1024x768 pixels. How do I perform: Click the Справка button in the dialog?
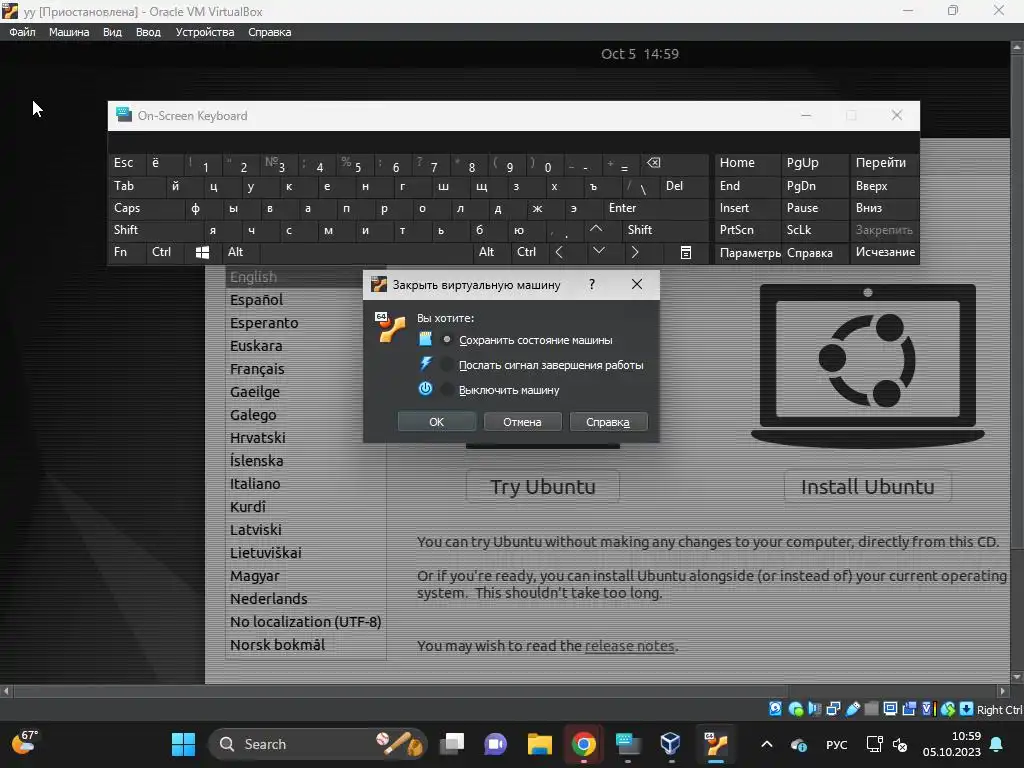point(608,422)
